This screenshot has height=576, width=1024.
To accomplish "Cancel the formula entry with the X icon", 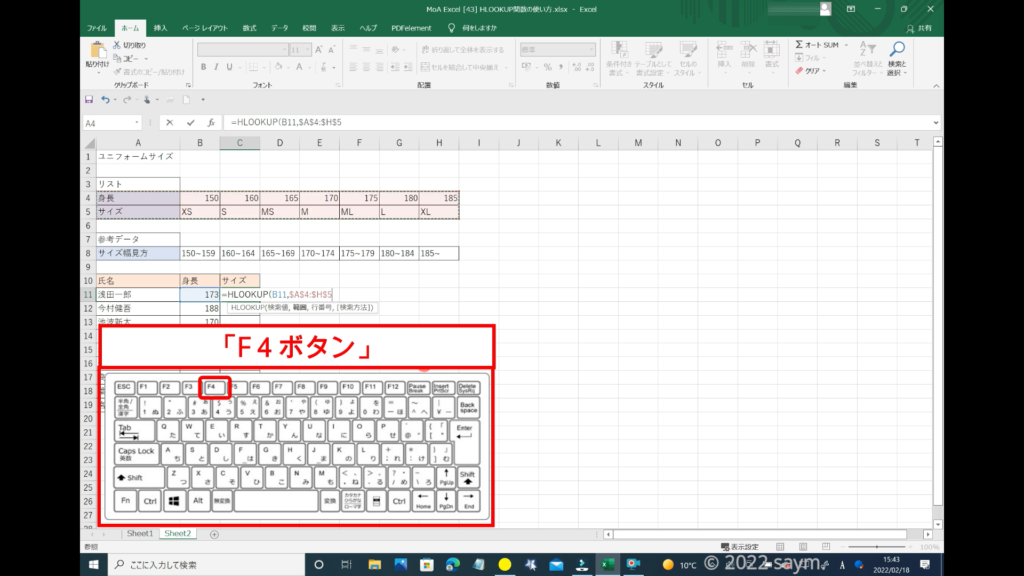I will tap(170, 122).
